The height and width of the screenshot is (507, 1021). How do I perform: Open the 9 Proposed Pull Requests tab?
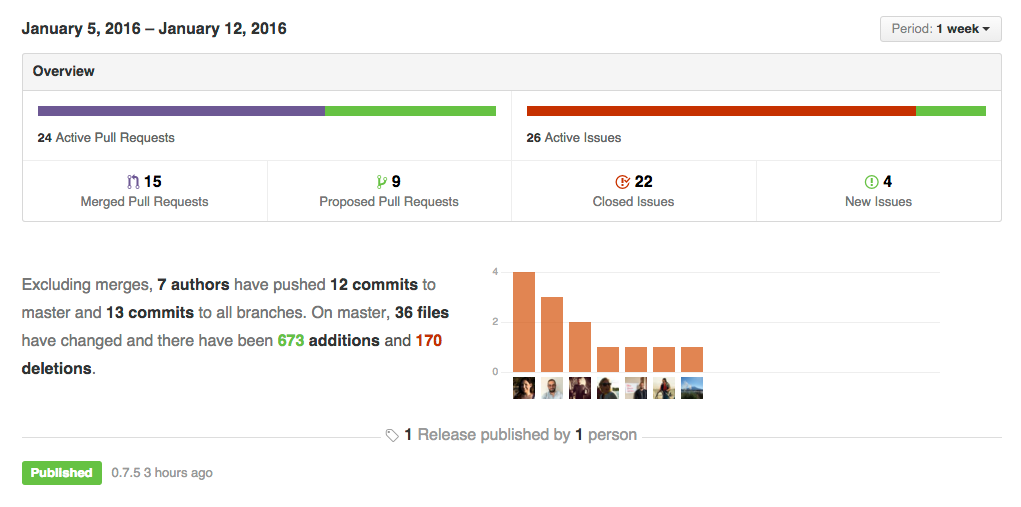click(389, 191)
